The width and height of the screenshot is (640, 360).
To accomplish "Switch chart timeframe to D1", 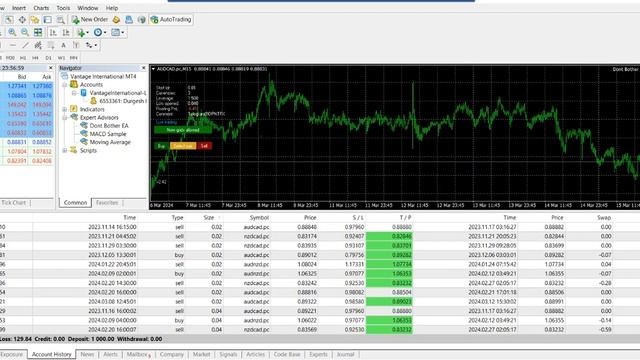I will tap(48, 58).
